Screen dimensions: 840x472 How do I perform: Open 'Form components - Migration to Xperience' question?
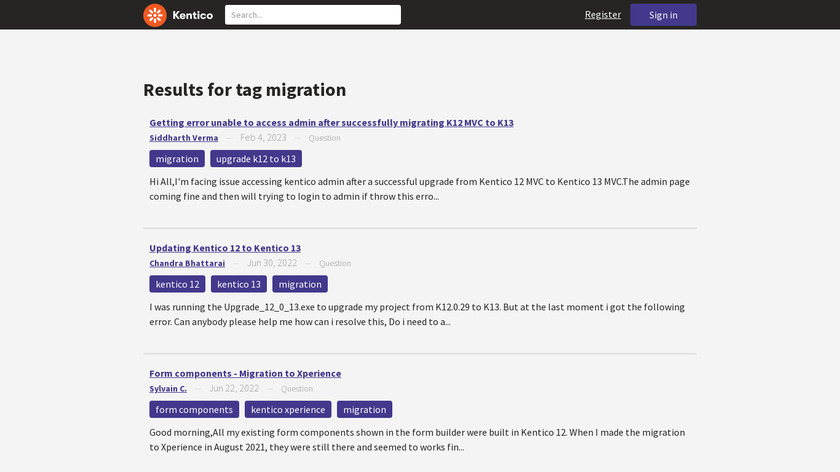click(245, 373)
